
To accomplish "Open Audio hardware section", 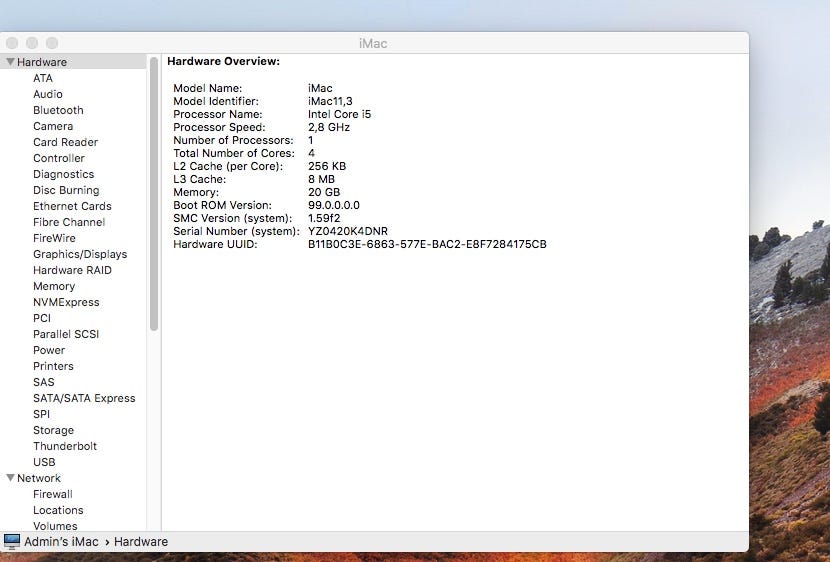I will click(48, 94).
